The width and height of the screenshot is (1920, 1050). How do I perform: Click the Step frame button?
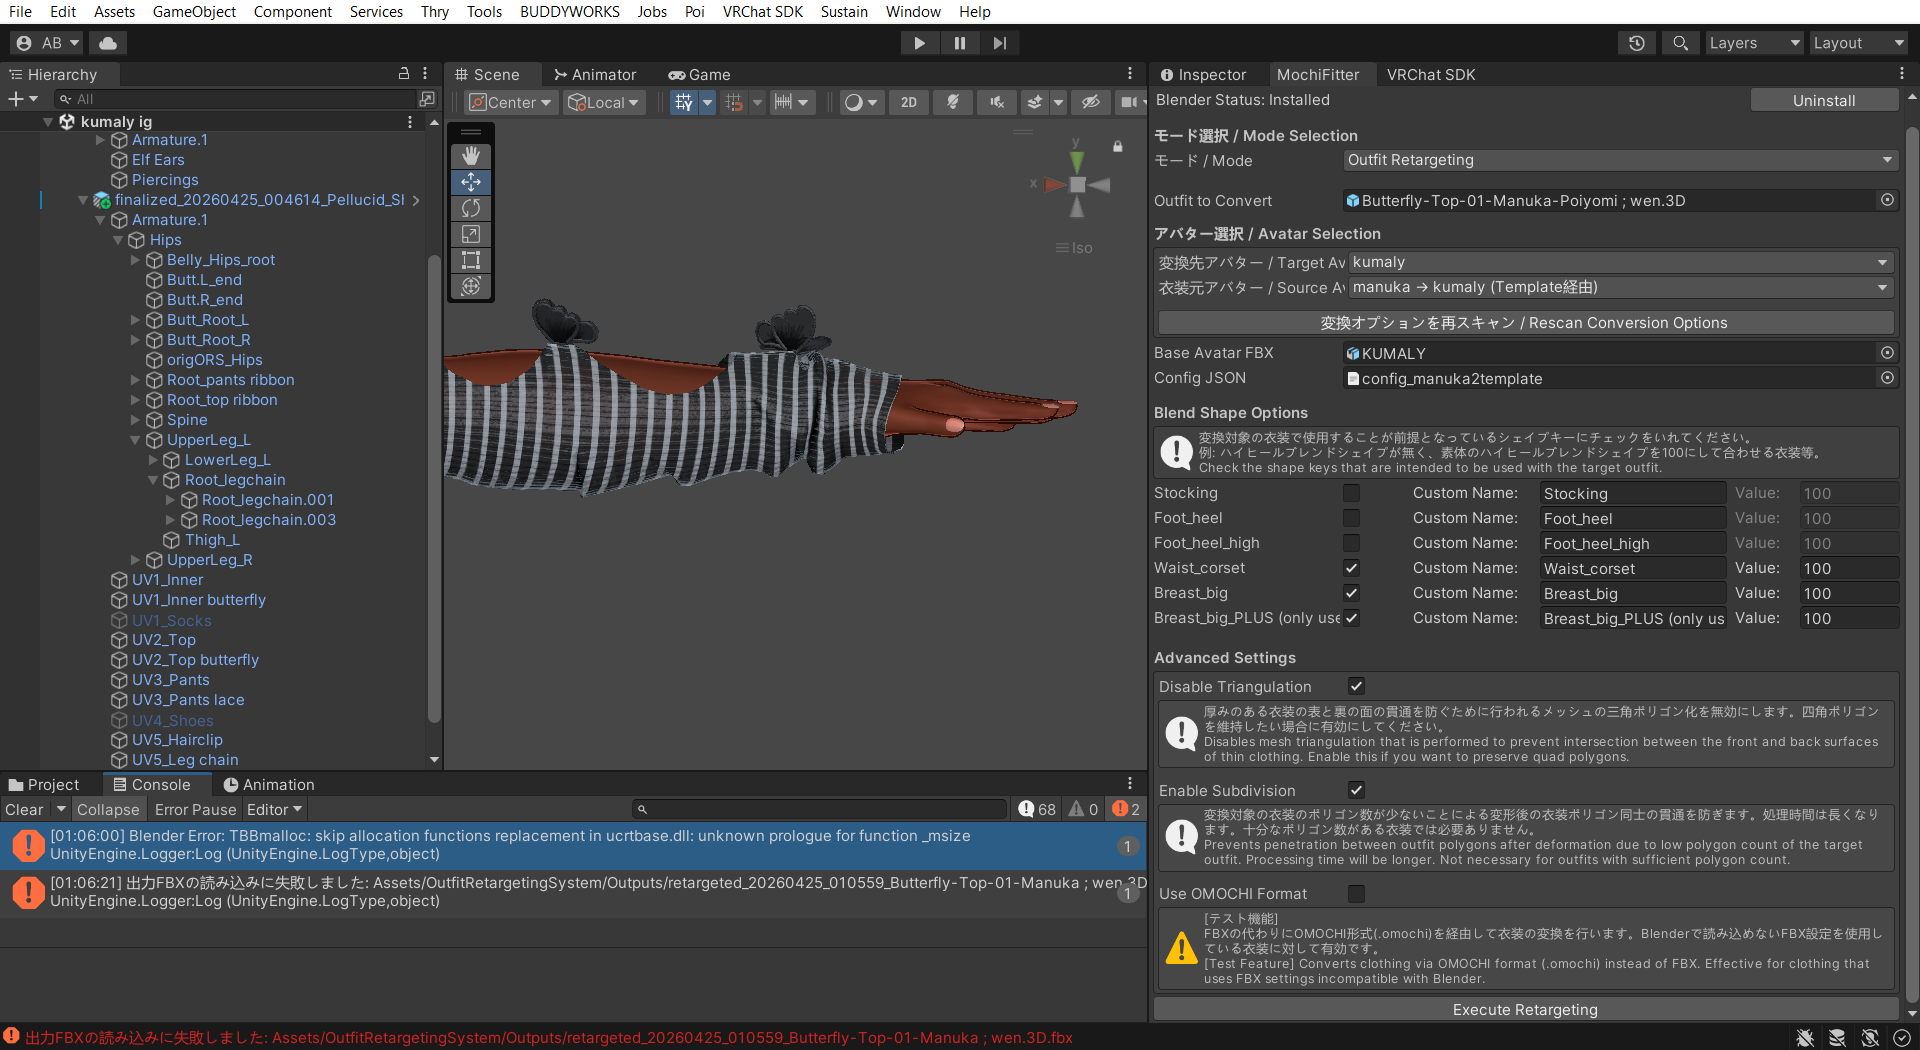pos(1000,43)
